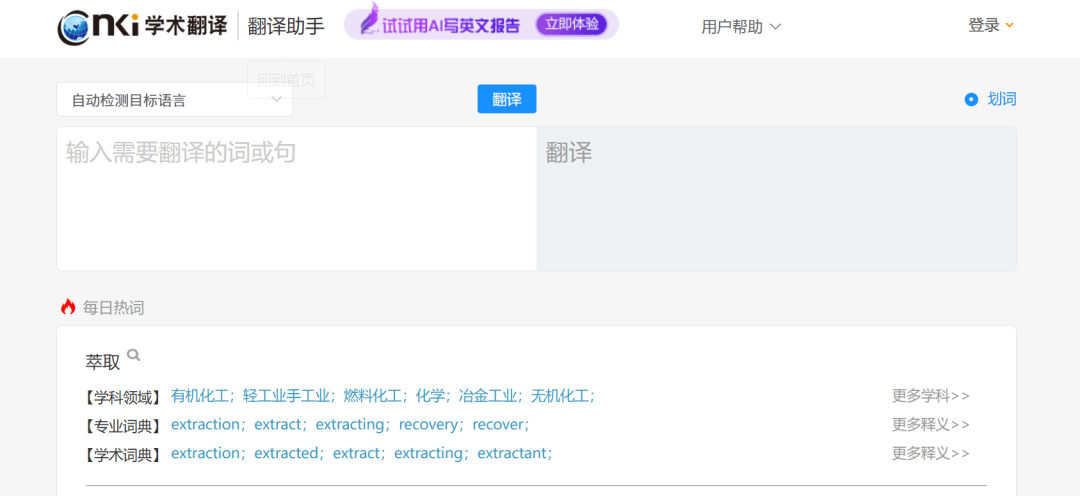Click the recover translation link

pos(498,424)
